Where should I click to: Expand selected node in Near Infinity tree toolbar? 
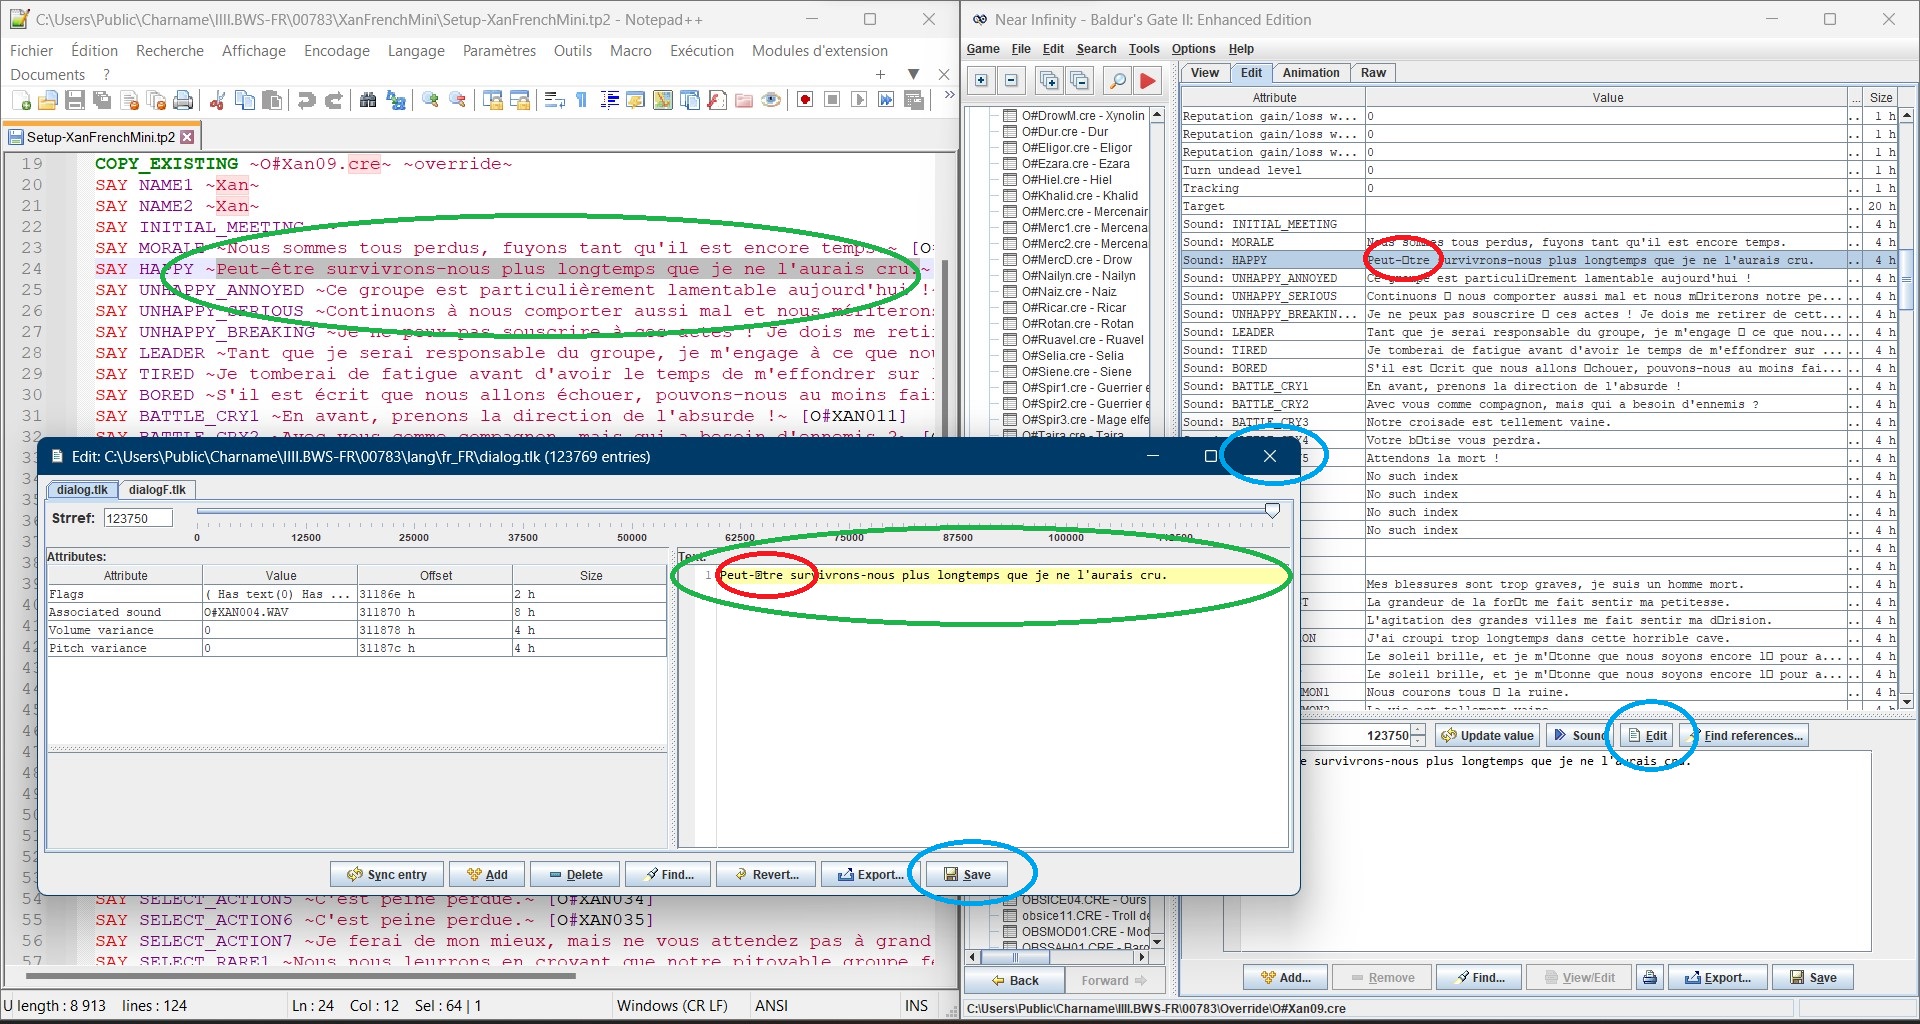(982, 80)
